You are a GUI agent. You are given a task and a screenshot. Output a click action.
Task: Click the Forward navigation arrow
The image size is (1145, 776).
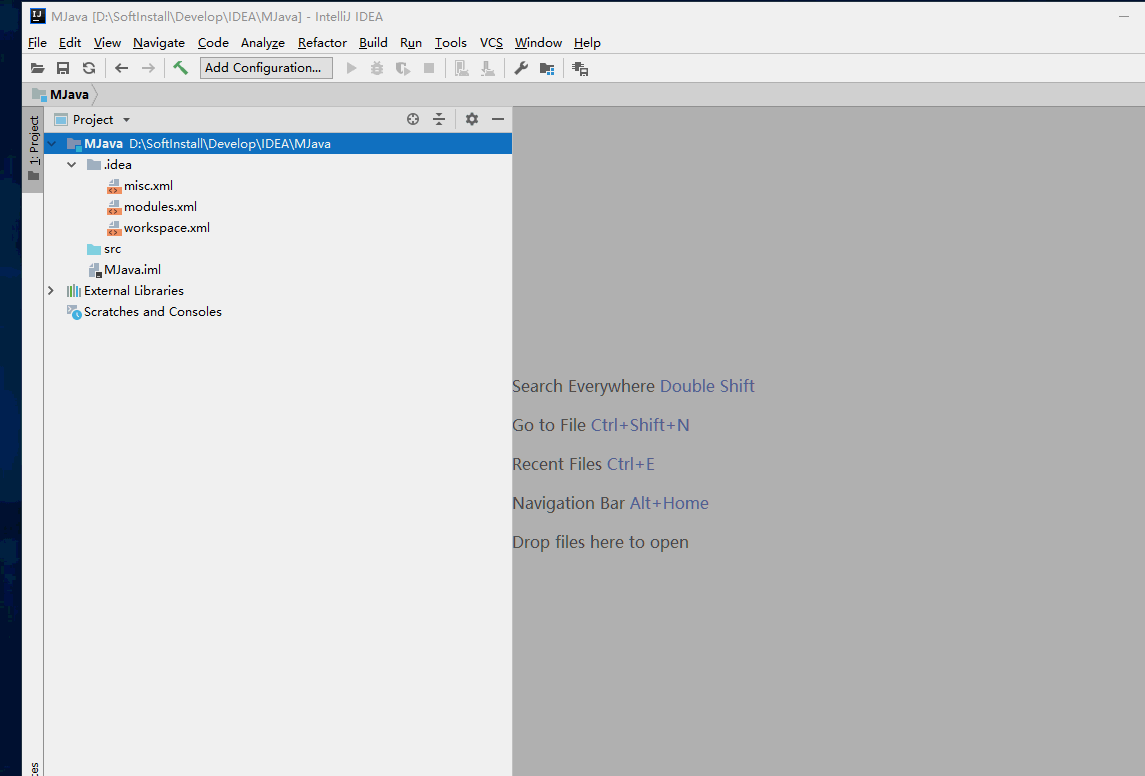[x=148, y=68]
